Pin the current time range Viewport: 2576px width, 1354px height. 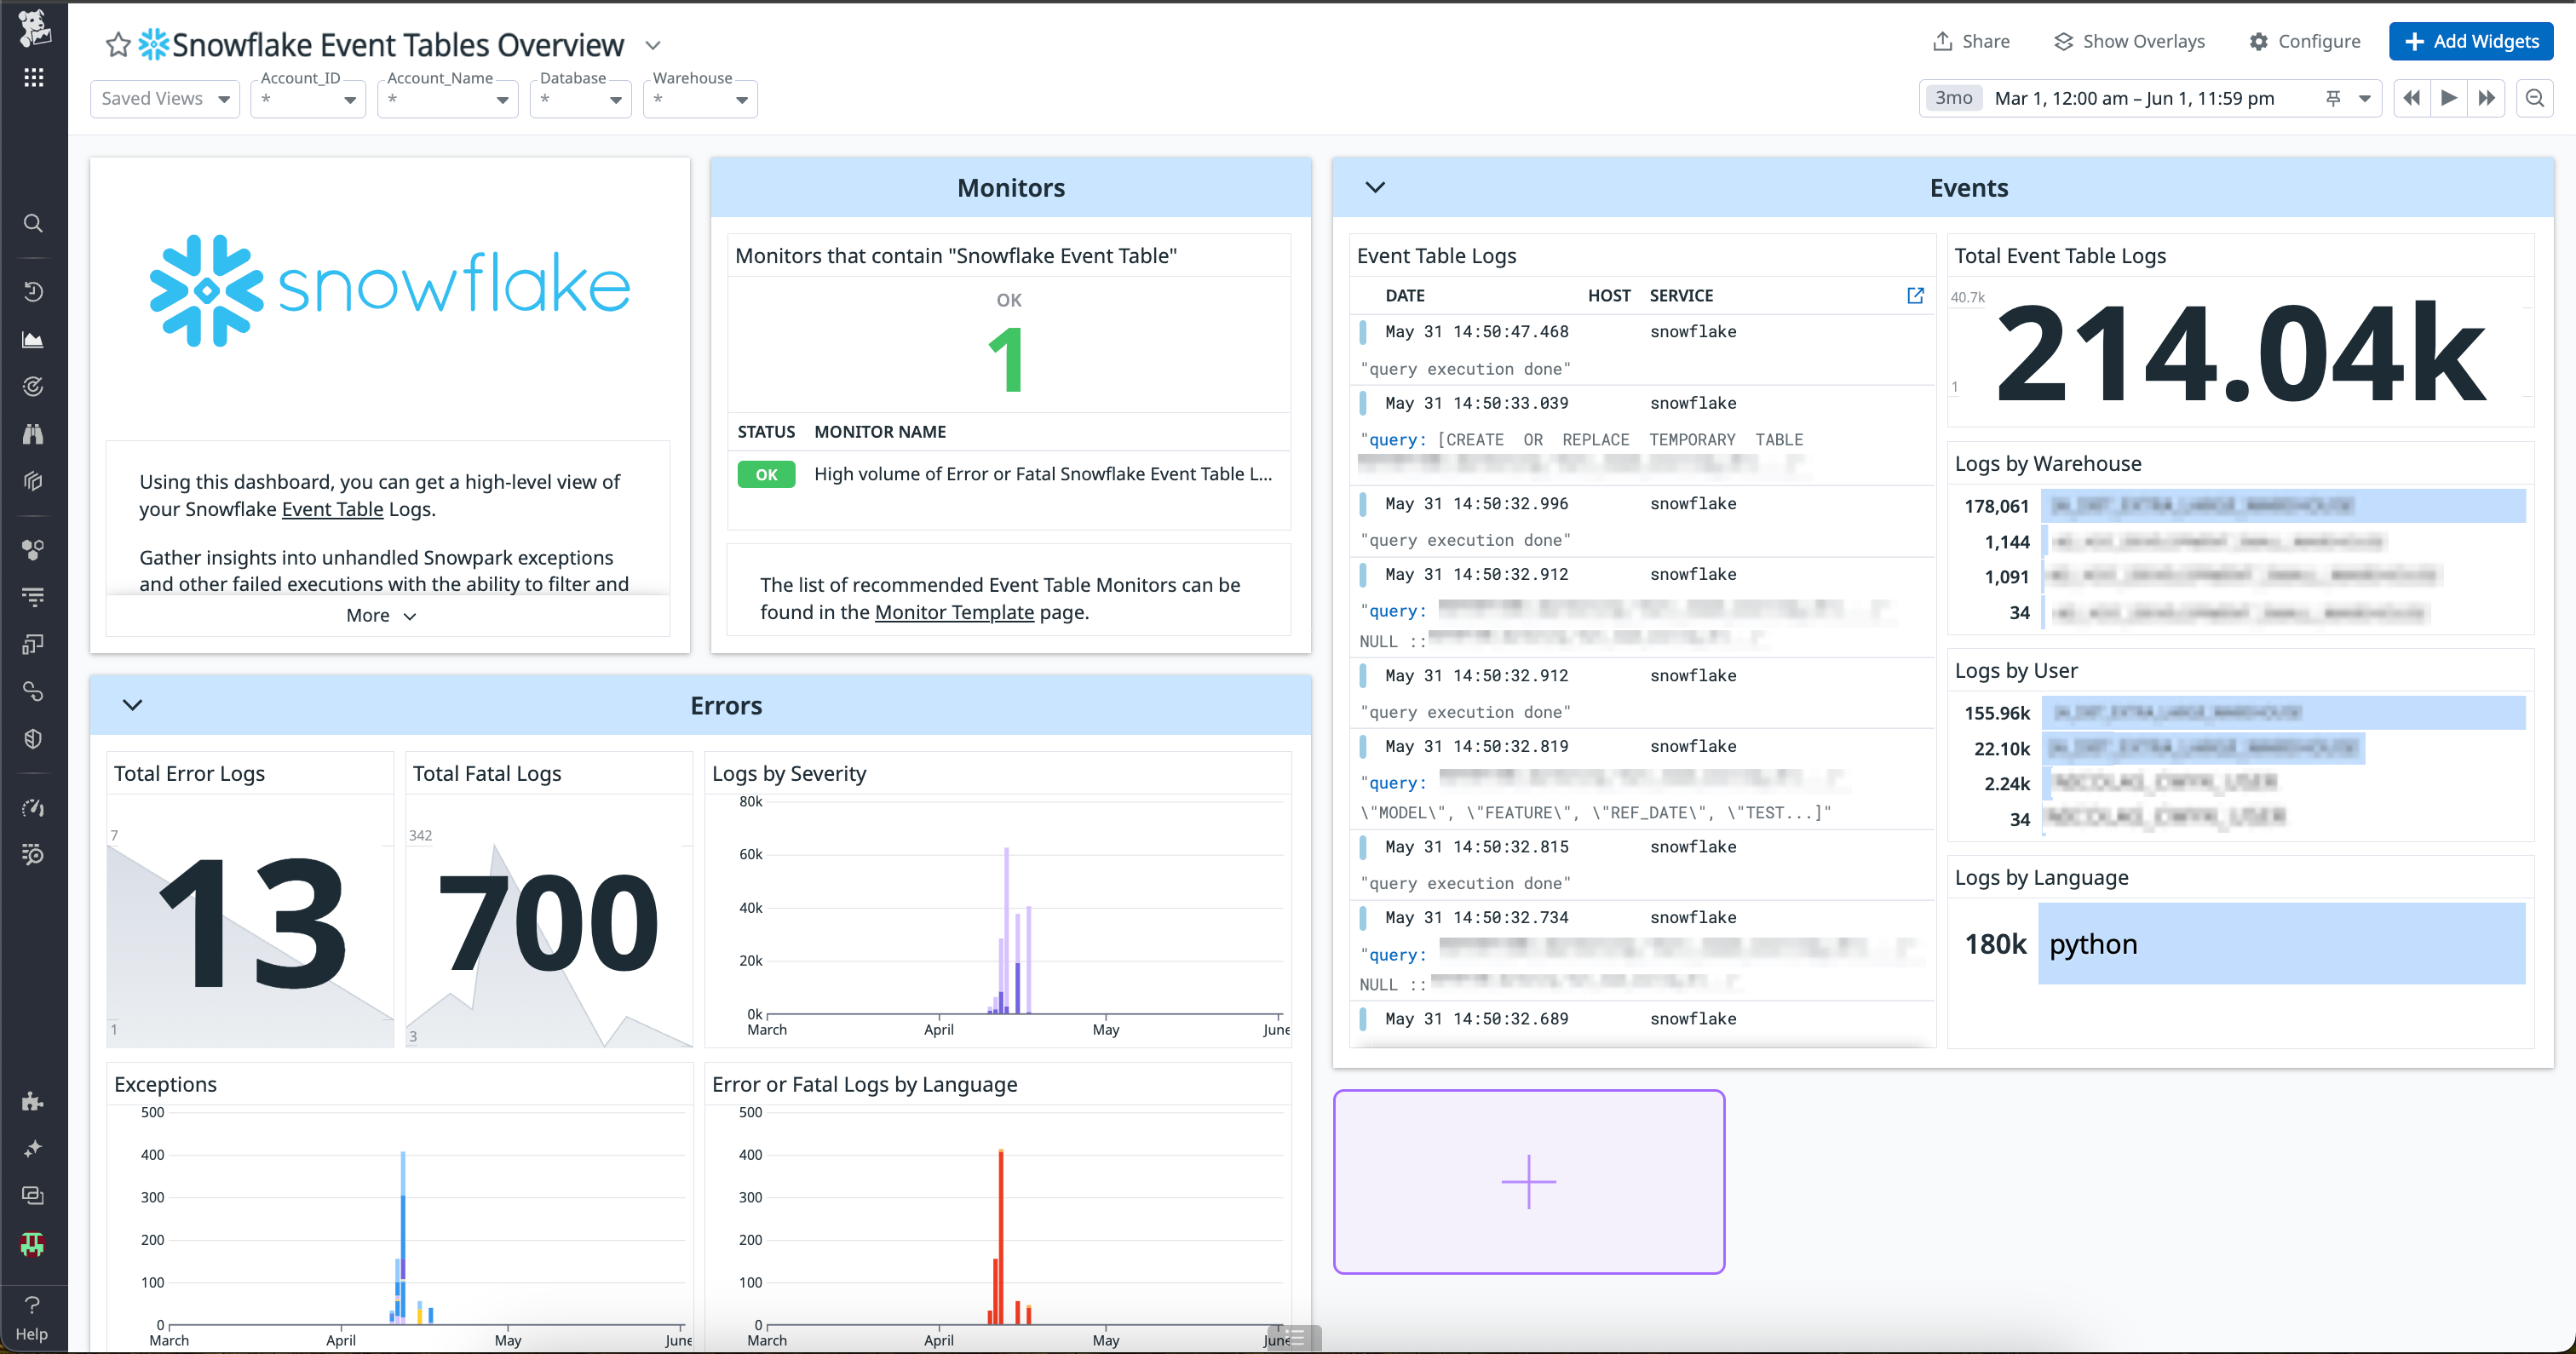coord(2332,98)
